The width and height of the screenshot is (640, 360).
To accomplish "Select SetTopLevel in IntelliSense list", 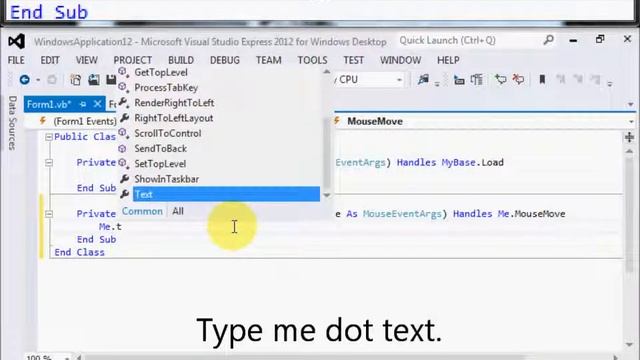I will [160, 164].
